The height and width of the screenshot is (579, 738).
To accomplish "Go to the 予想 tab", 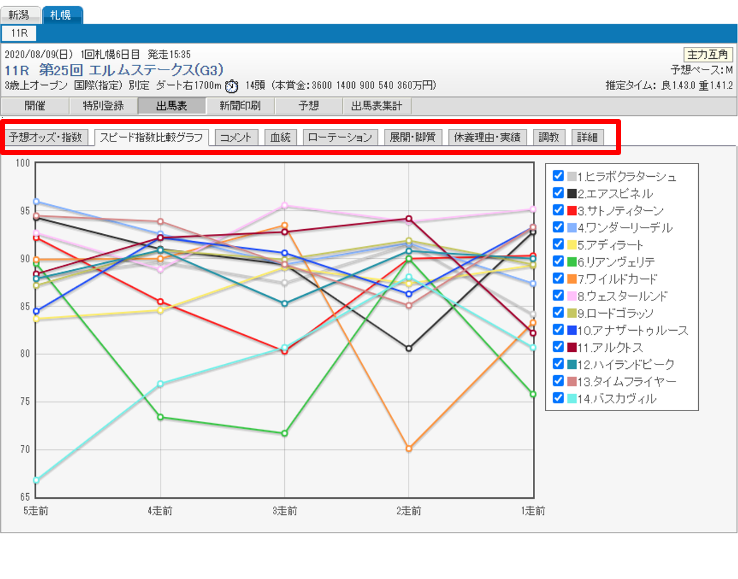I will coord(308,106).
